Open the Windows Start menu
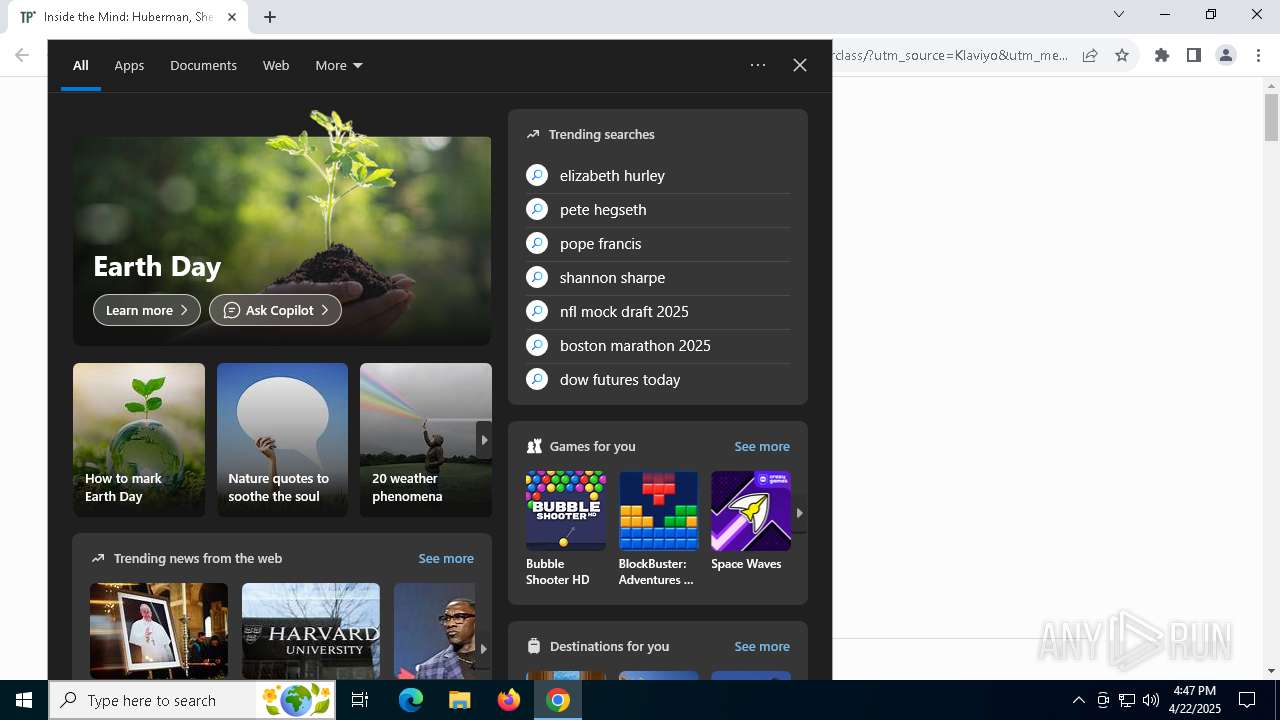The height and width of the screenshot is (720, 1280). tap(24, 700)
